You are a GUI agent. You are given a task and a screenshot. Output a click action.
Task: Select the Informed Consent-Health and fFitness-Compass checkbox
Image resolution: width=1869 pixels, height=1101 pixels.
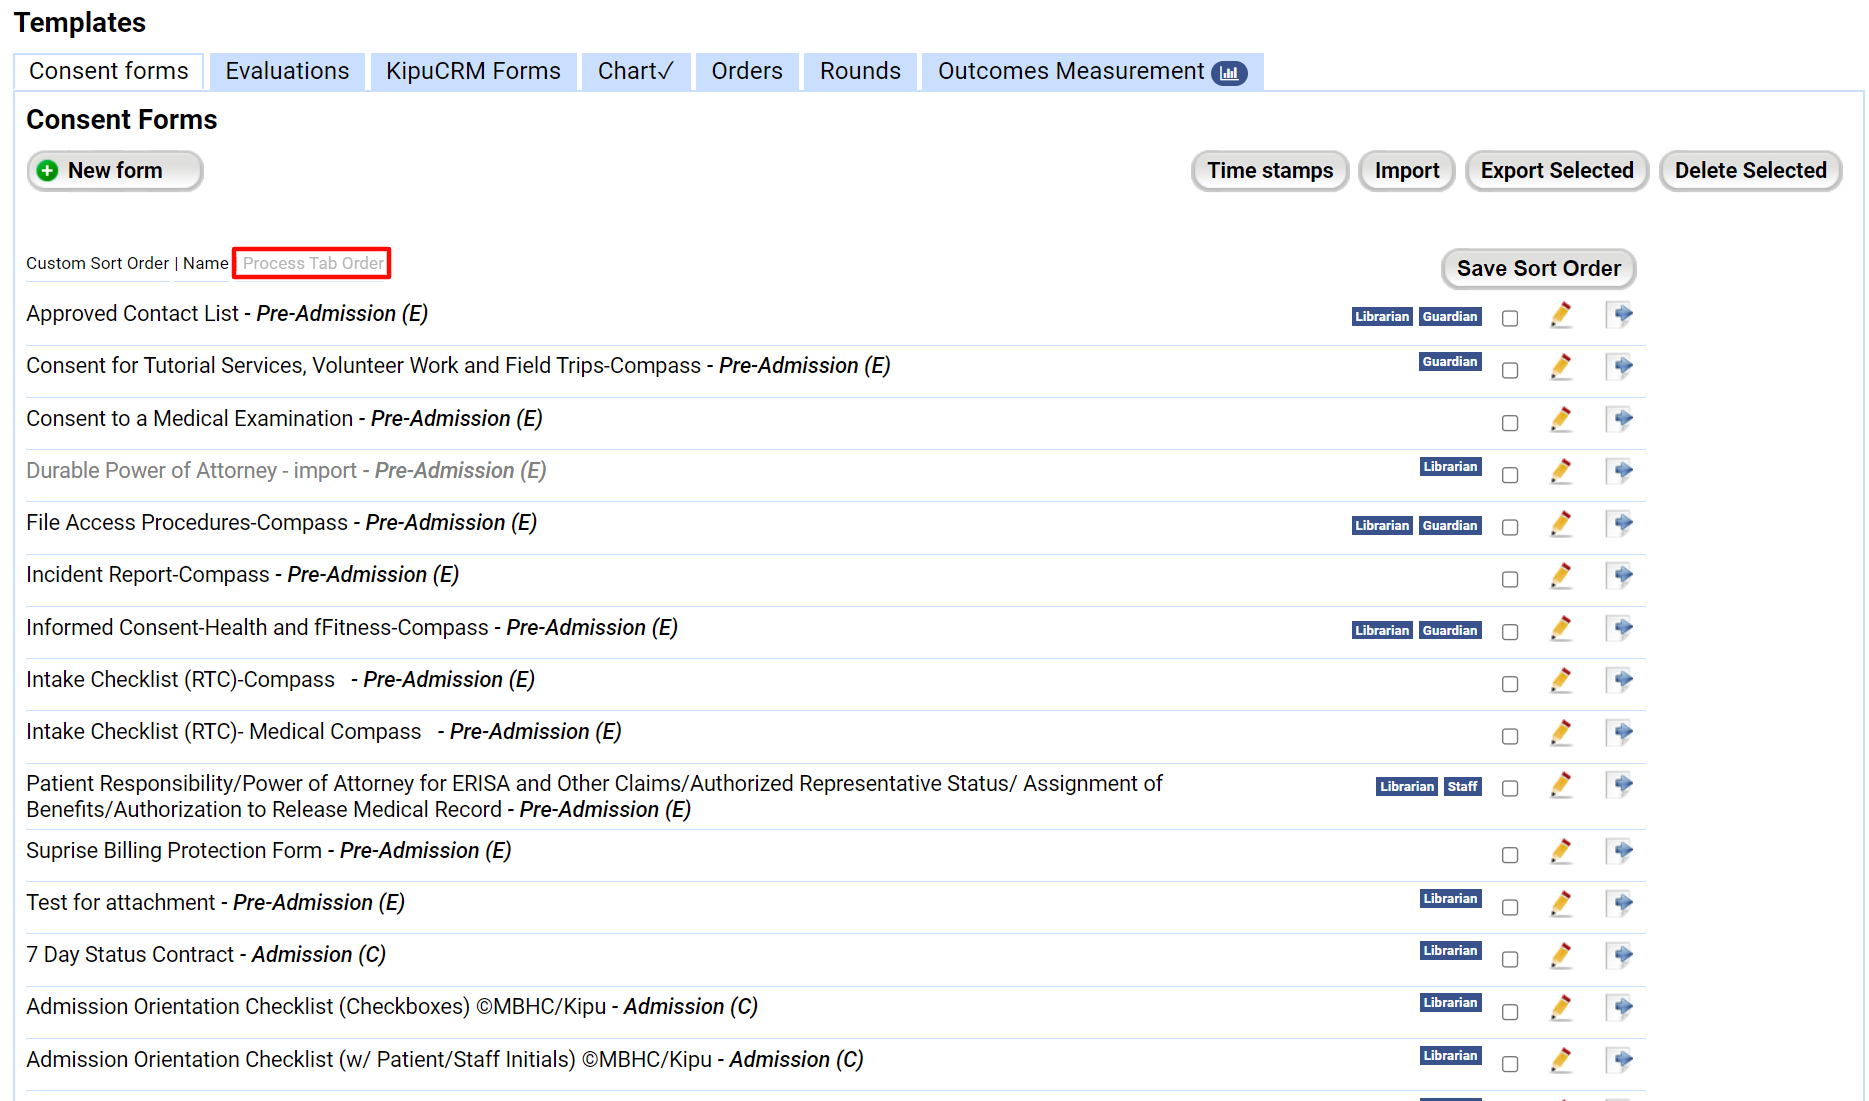[1510, 631]
